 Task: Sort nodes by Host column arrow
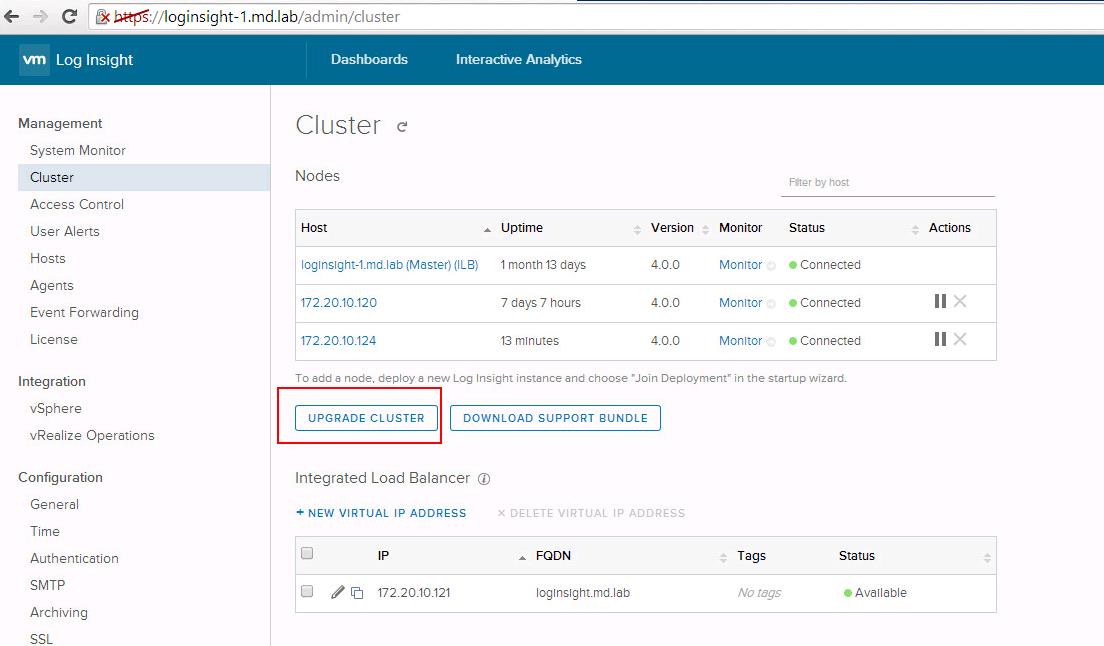pos(487,229)
